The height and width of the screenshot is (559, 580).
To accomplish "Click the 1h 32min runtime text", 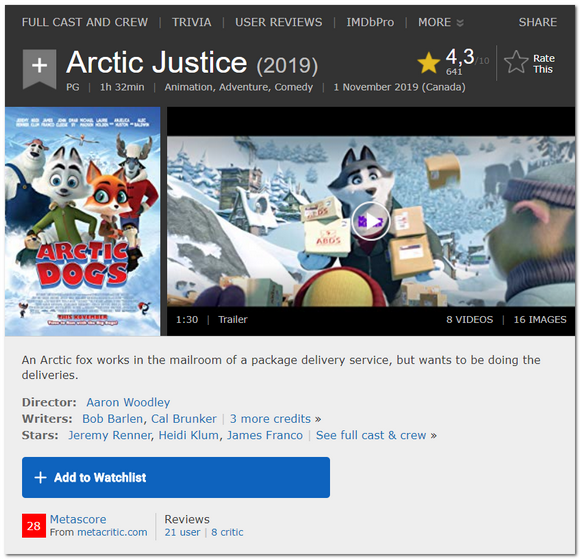I will 122,87.
